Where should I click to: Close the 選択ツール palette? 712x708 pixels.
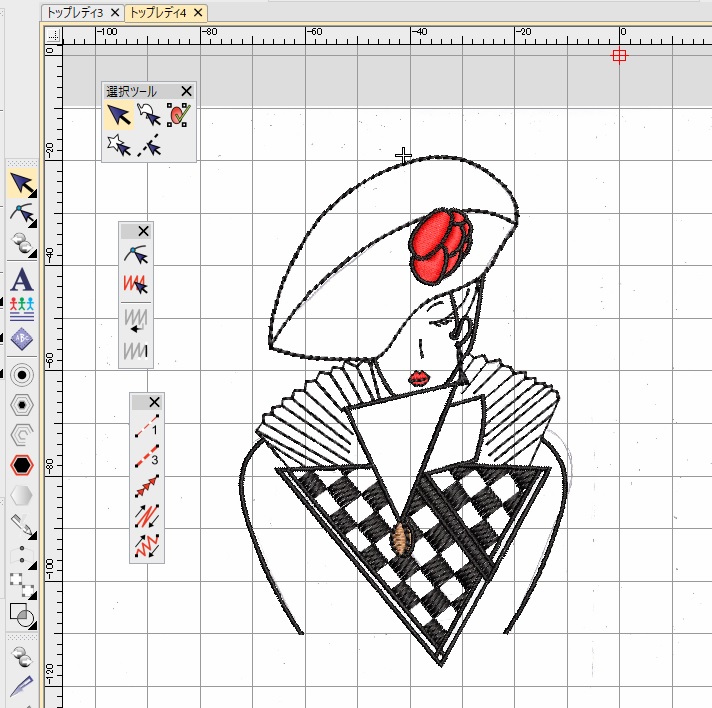pyautogui.click(x=186, y=91)
